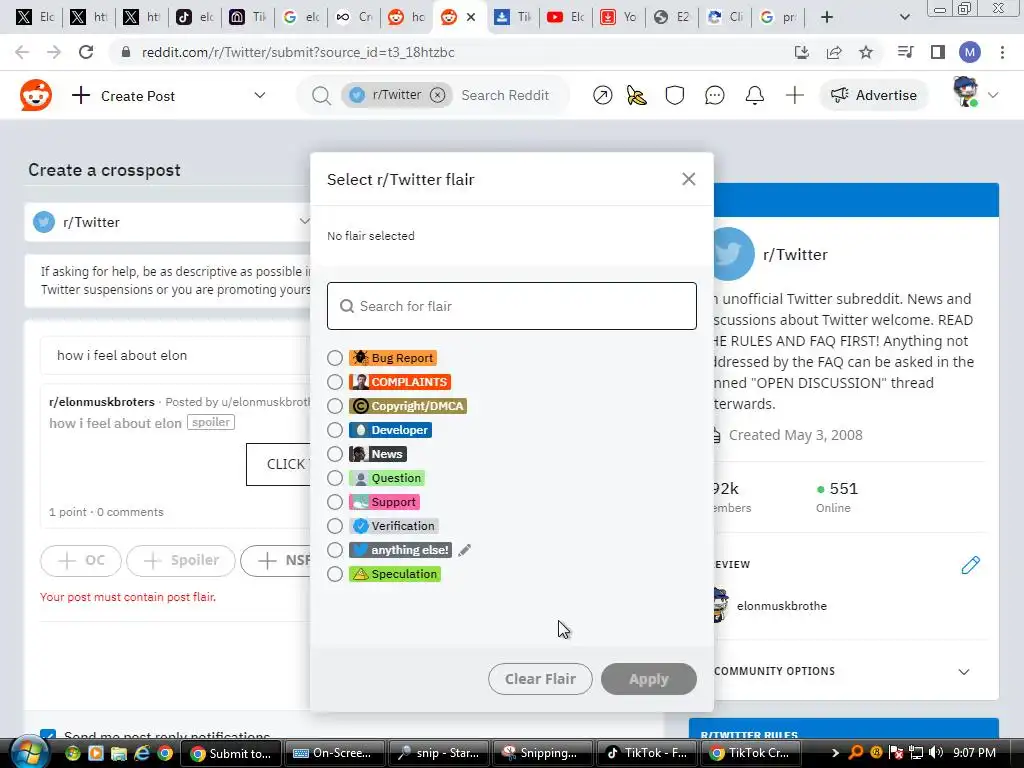Switch to the TikTok tab labeled elc
This screenshot has height=768, width=1024.
(x=195, y=17)
